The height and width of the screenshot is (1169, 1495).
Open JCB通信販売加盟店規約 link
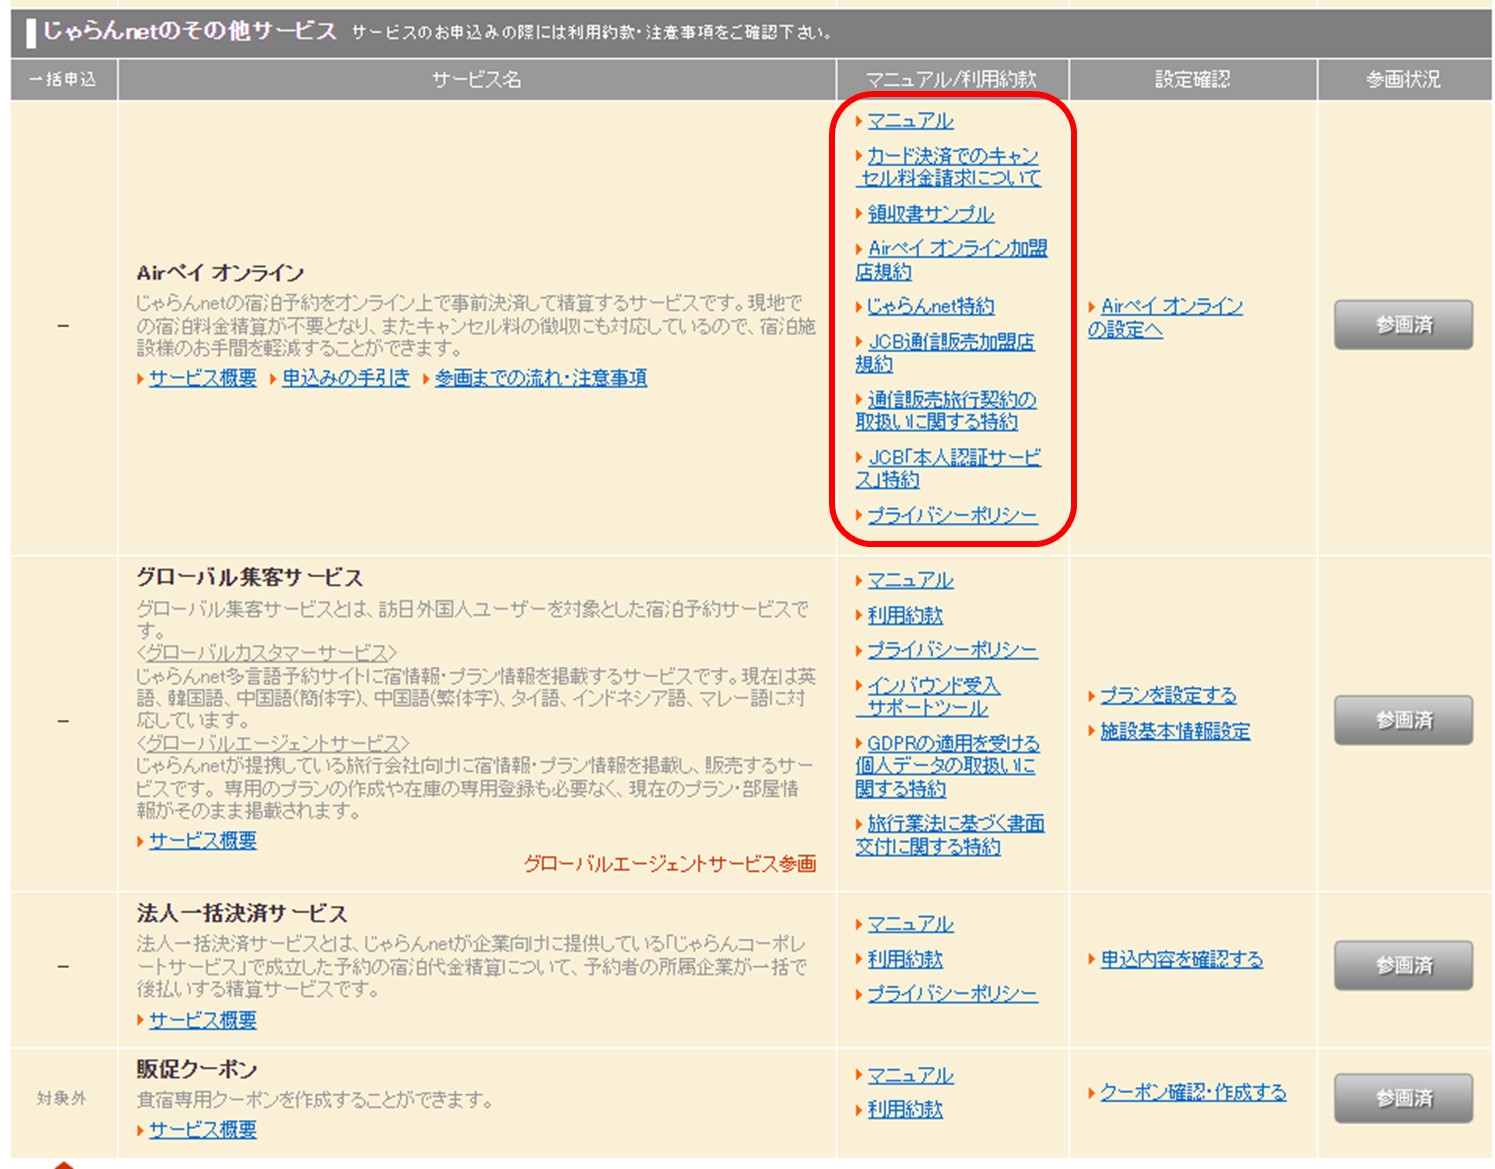coord(950,342)
